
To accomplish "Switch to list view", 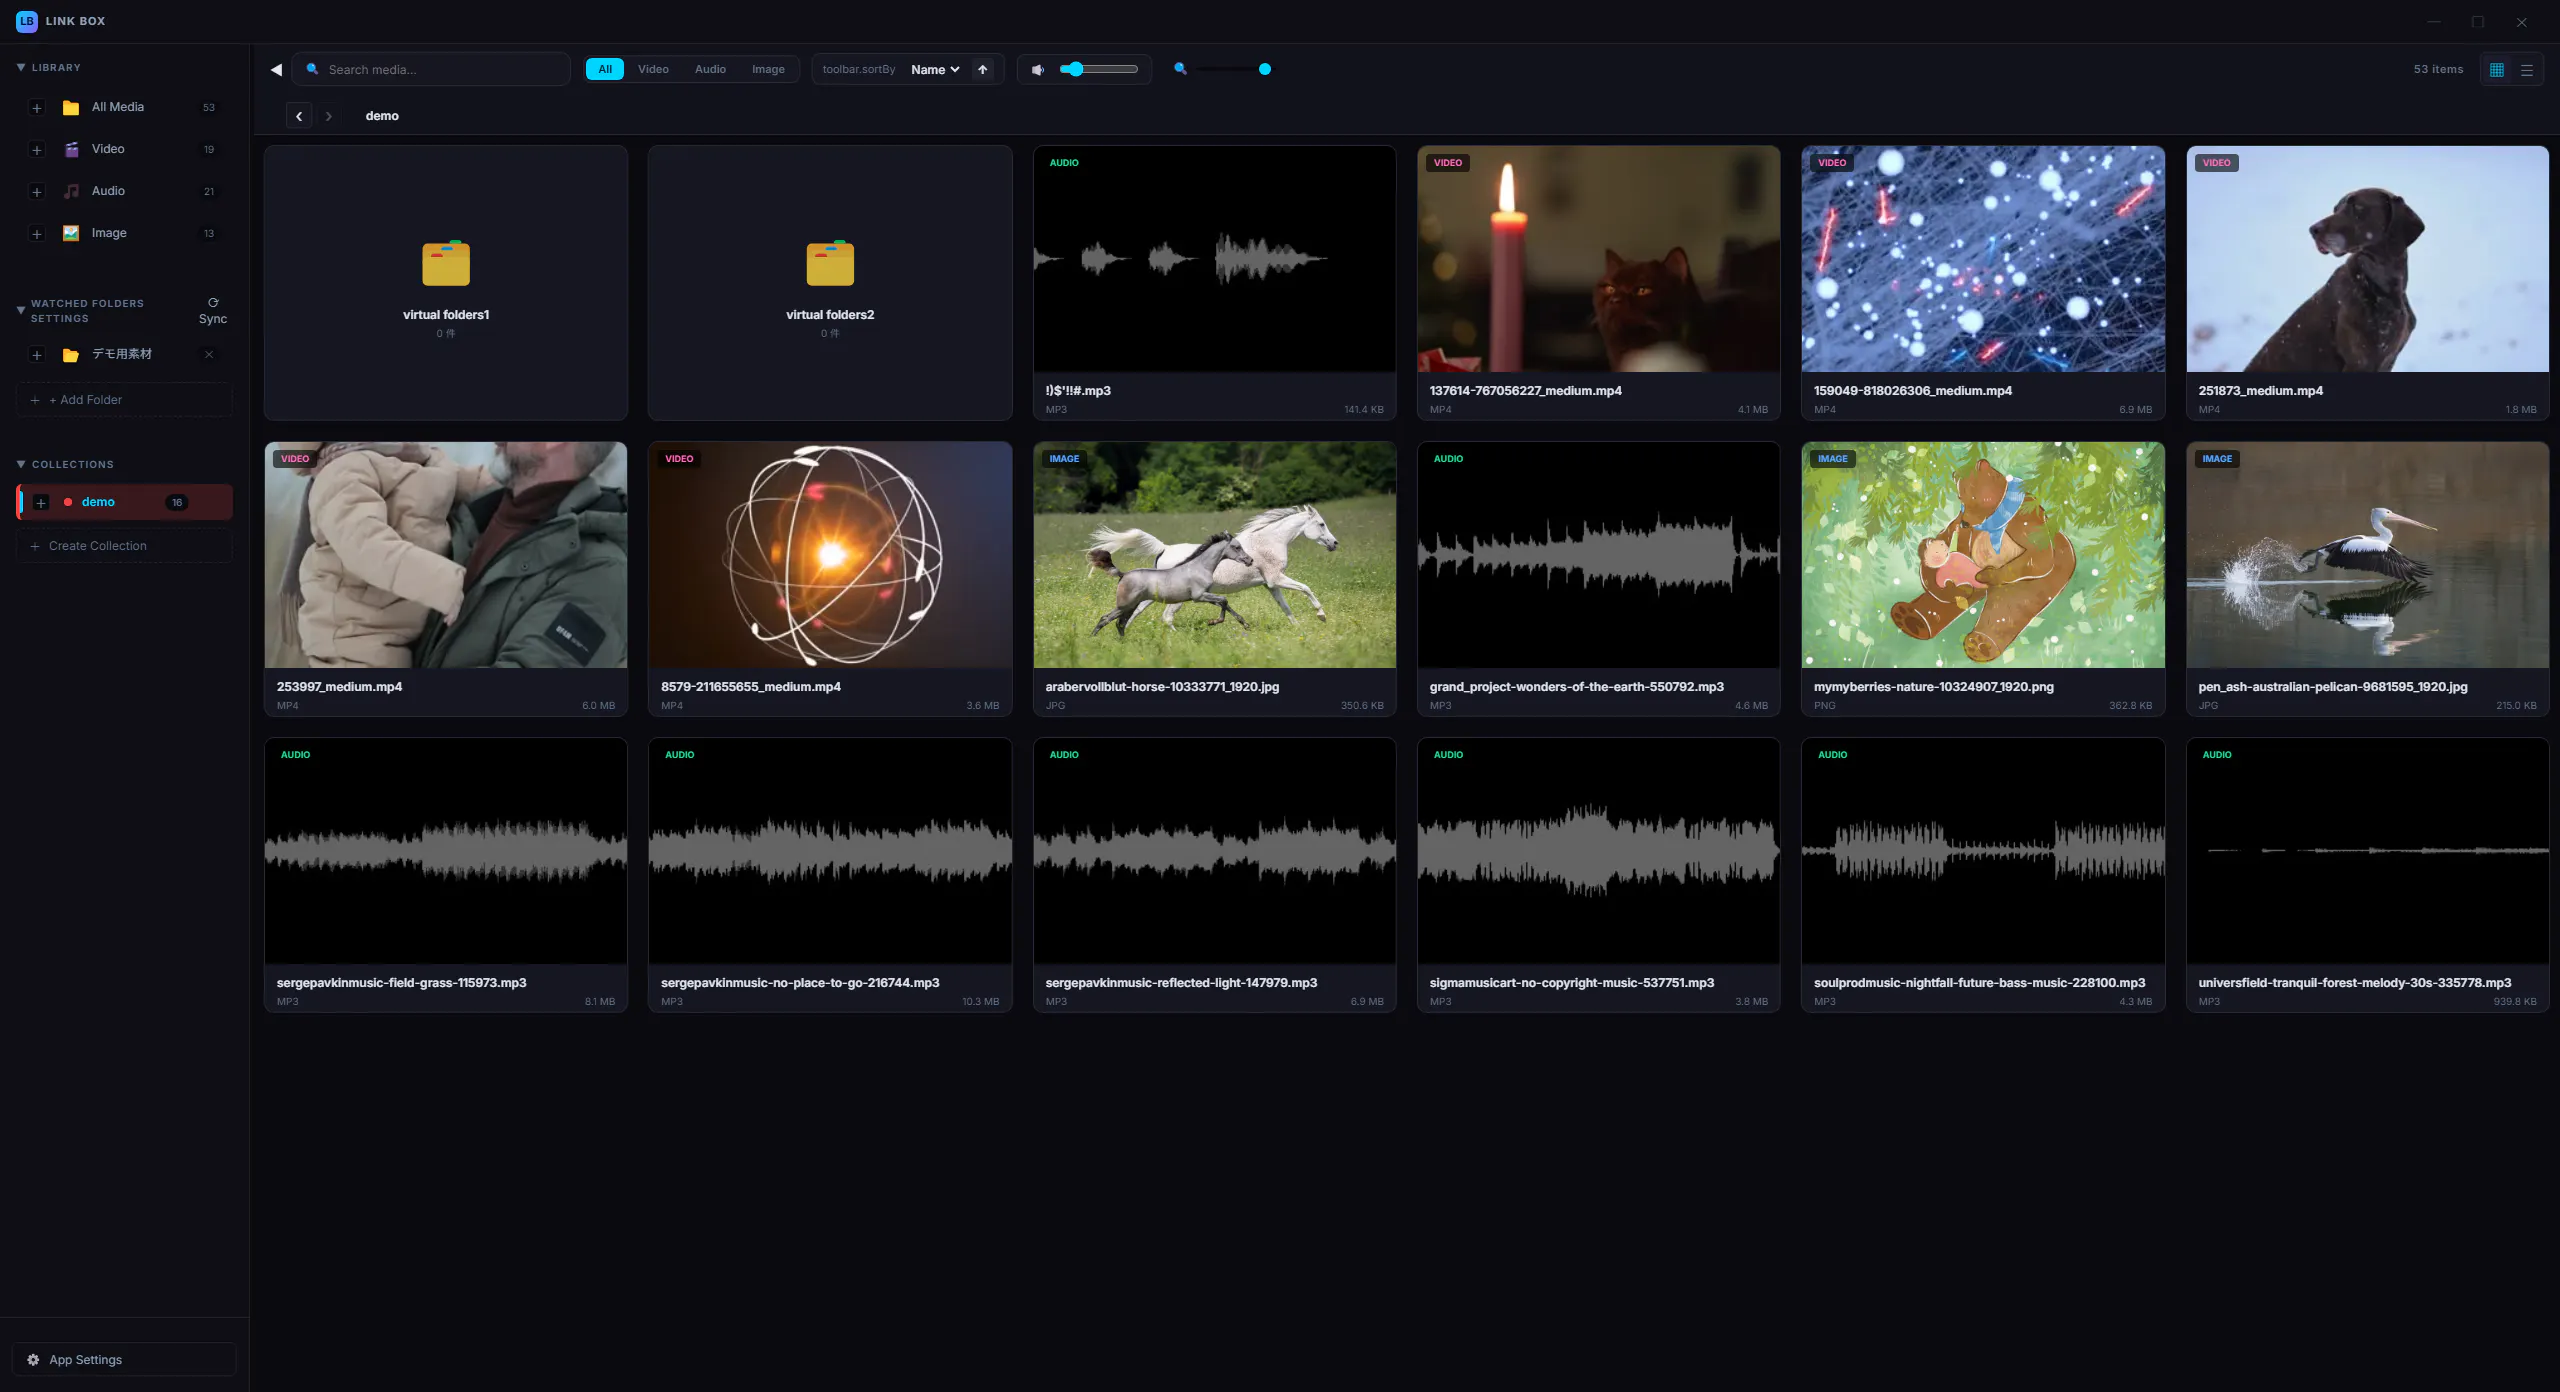I will [2527, 69].
